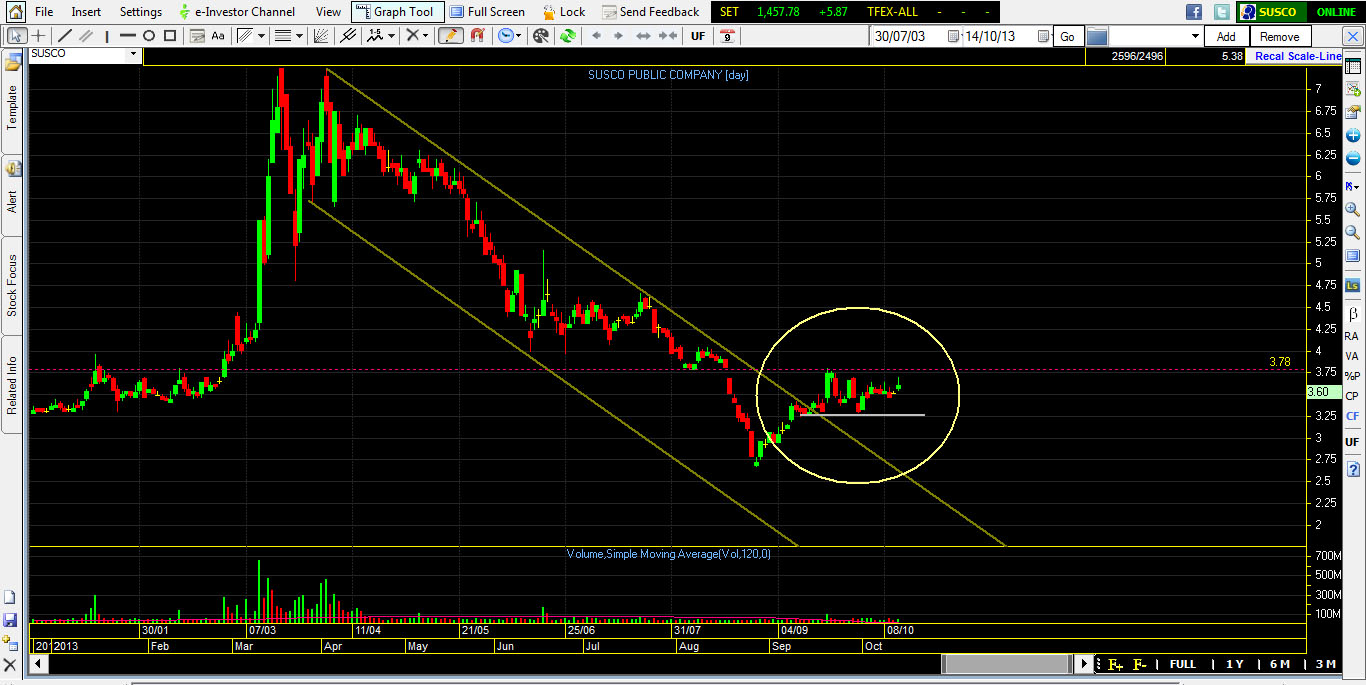Toggle UF option in right sidebar

(x=1352, y=441)
